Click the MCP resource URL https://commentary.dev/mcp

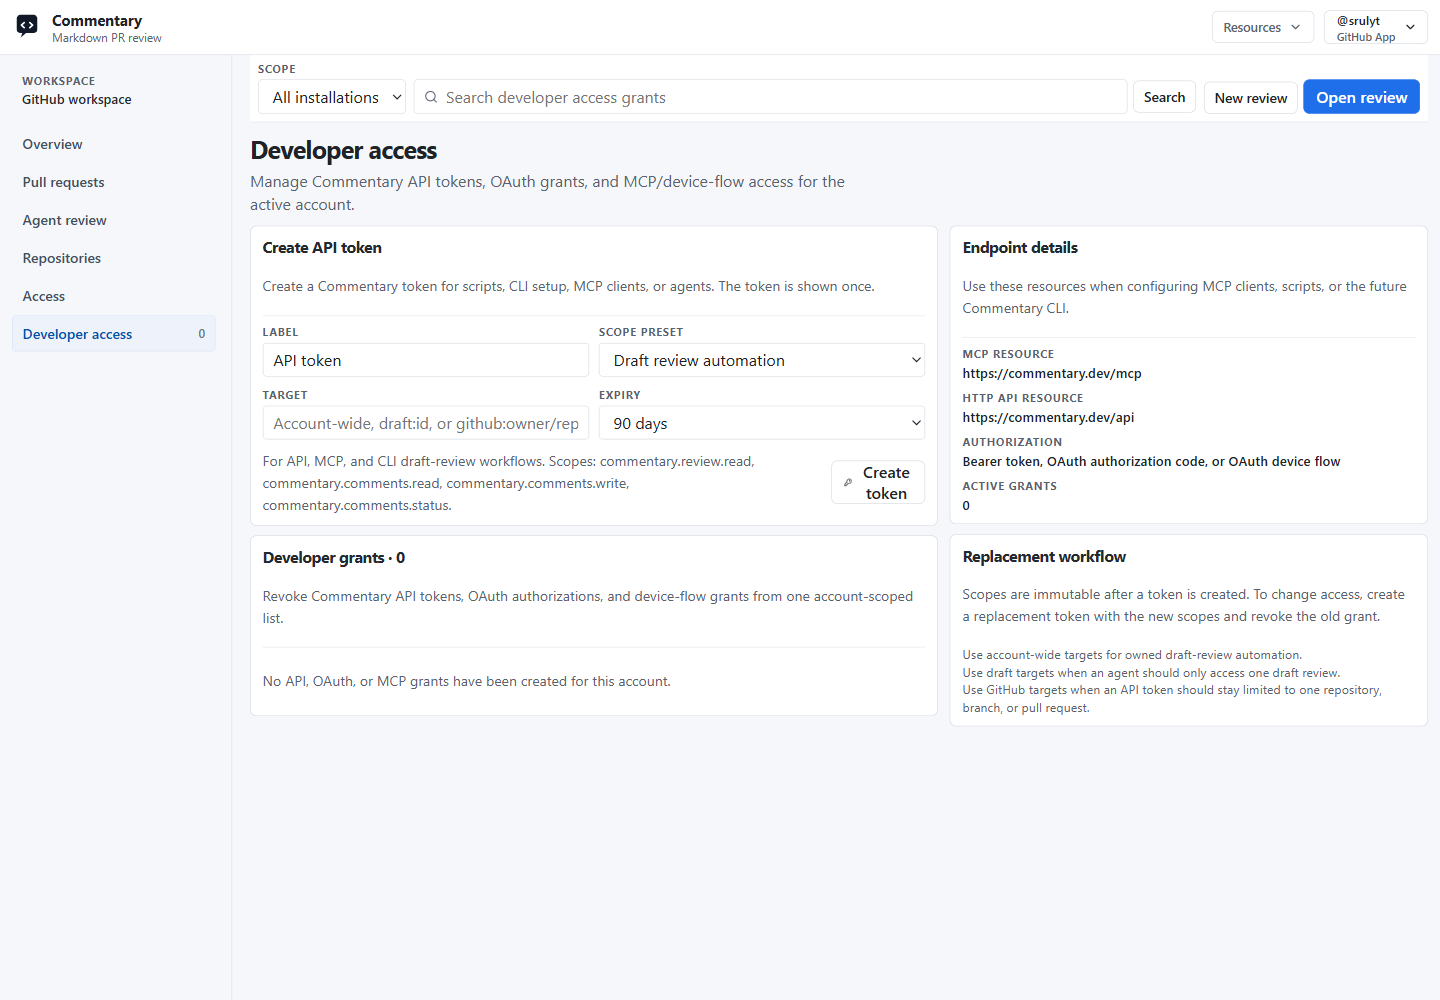click(x=1052, y=373)
